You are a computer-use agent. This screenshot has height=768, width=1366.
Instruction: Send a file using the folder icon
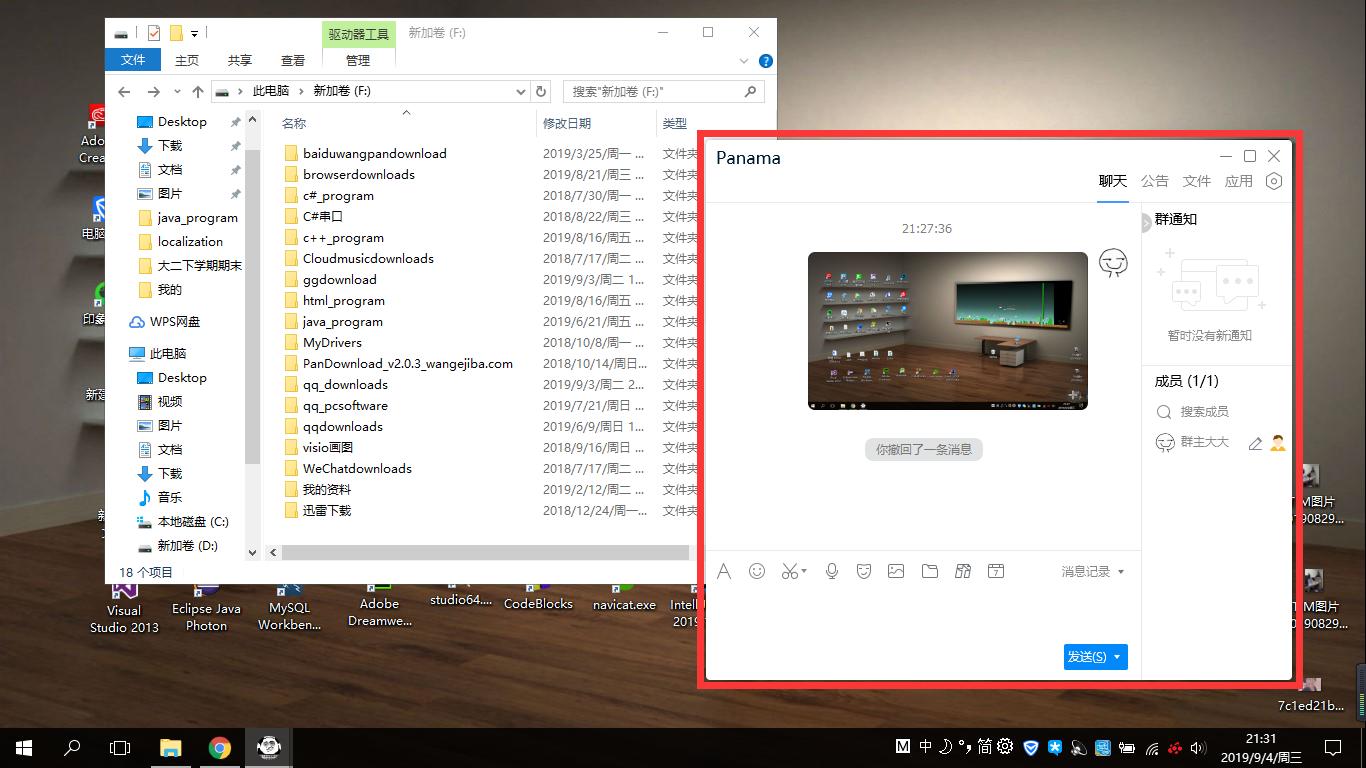pos(929,570)
